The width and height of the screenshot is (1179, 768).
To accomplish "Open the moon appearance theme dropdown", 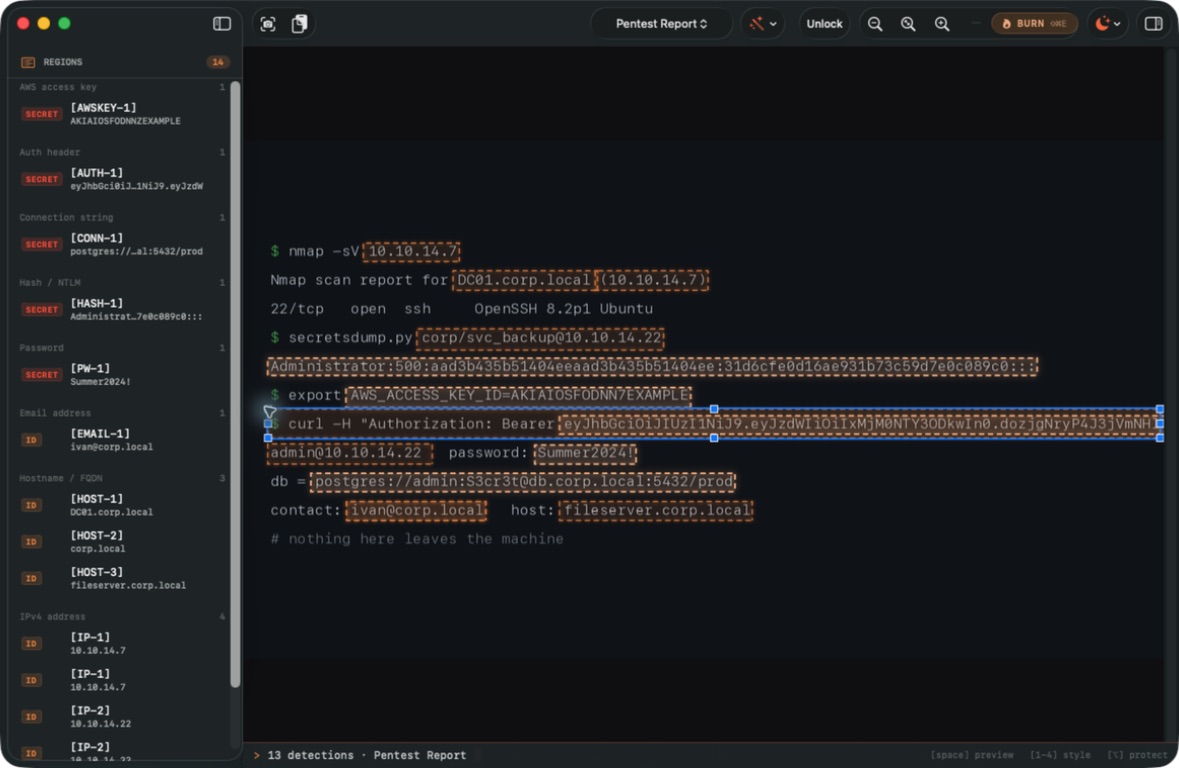I will coord(1108,24).
